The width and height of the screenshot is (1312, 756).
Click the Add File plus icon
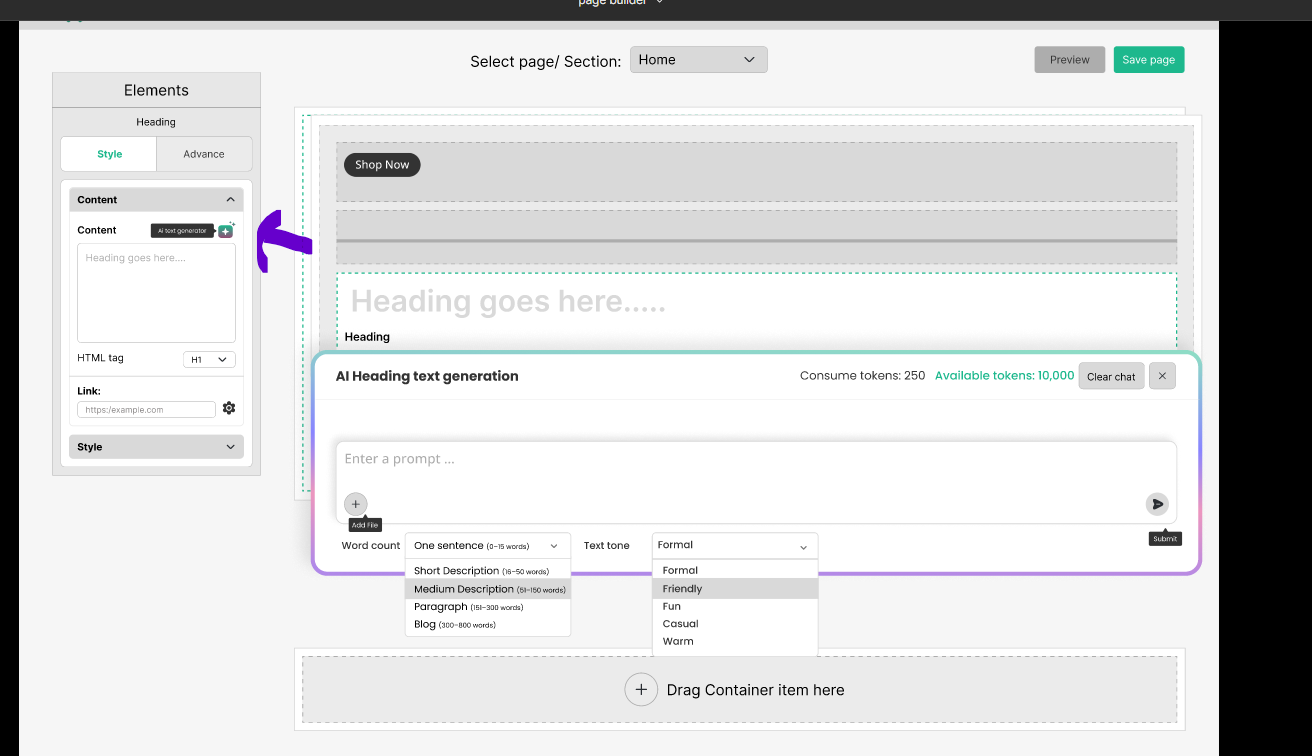(x=356, y=504)
